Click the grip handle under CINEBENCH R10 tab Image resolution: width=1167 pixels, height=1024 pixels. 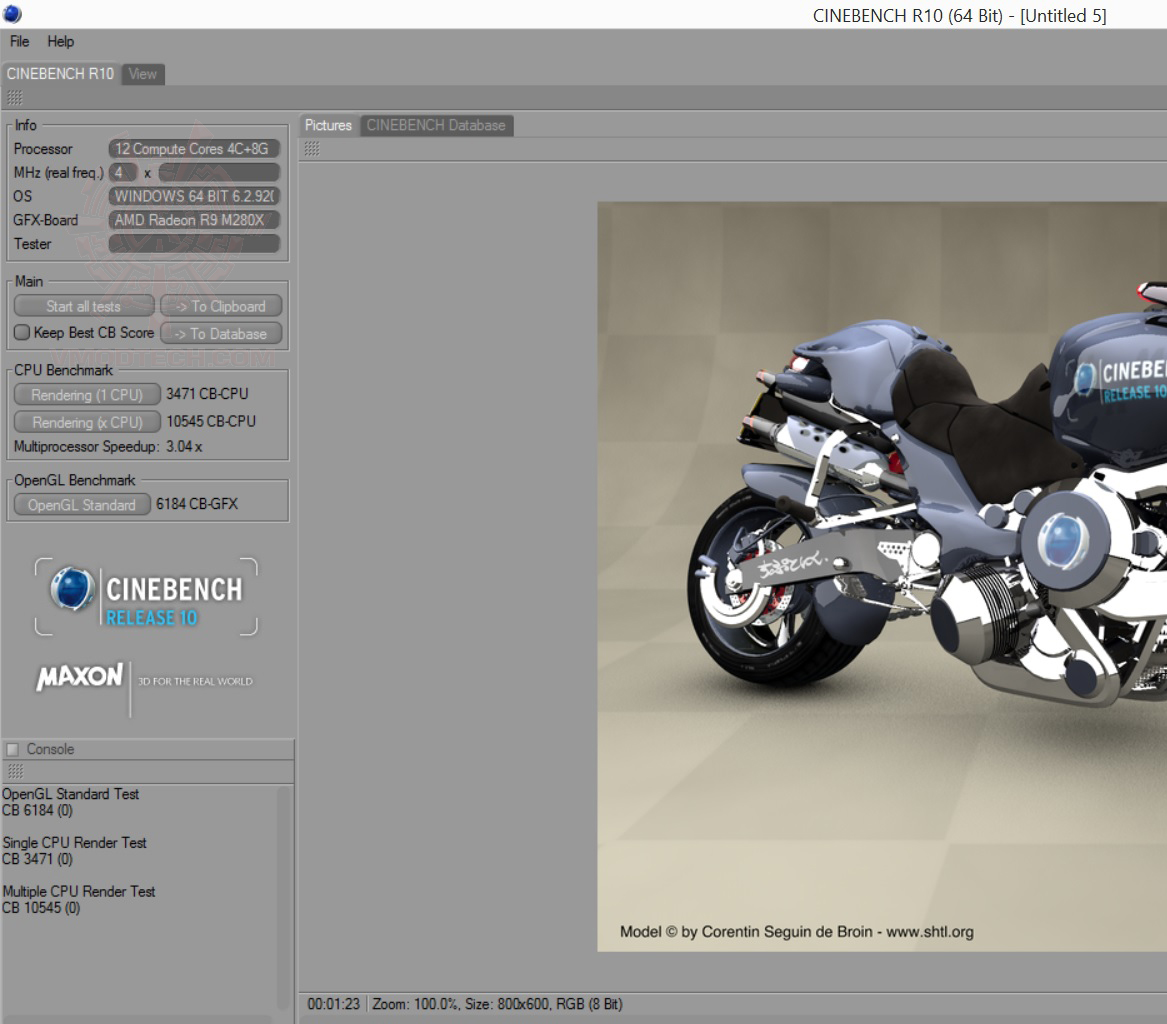pyautogui.click(x=15, y=97)
